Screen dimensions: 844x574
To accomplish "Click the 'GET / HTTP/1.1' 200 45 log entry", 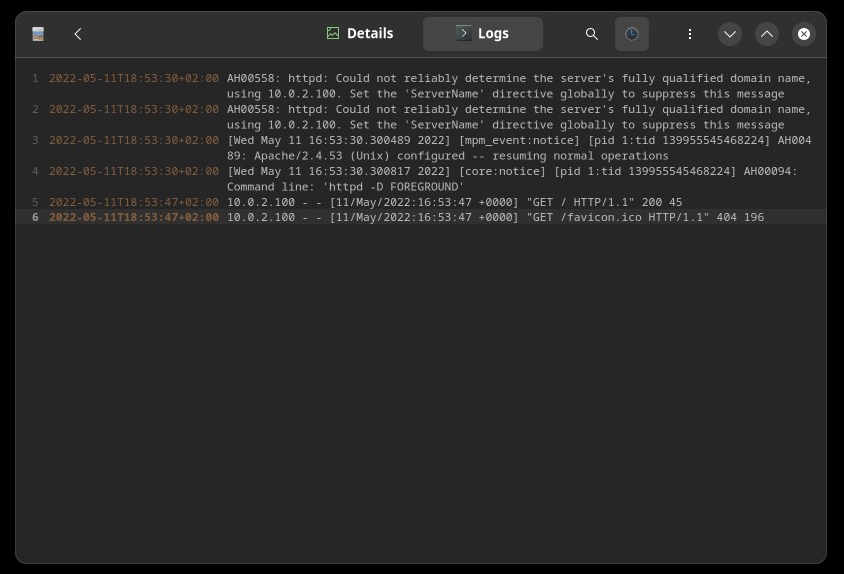I will [454, 202].
